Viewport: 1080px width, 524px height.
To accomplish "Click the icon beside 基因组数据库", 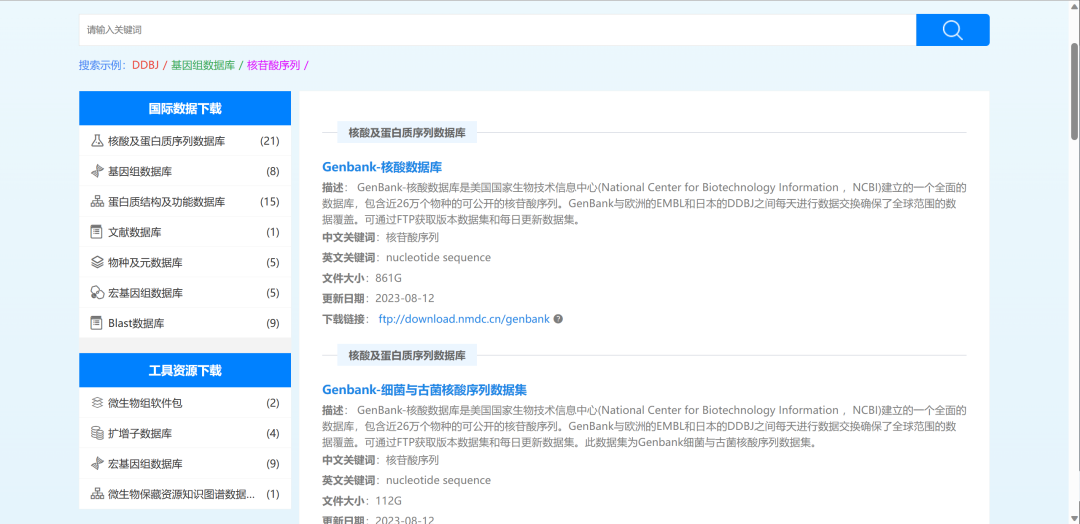I will [x=97, y=171].
